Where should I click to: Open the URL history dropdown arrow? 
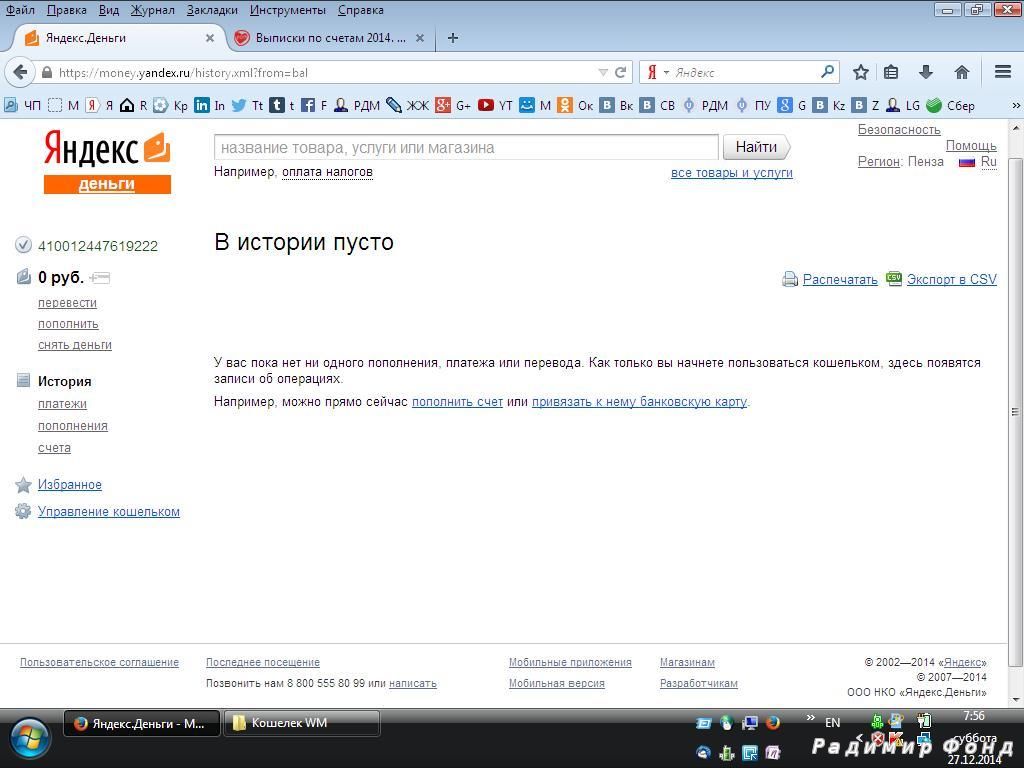[603, 72]
